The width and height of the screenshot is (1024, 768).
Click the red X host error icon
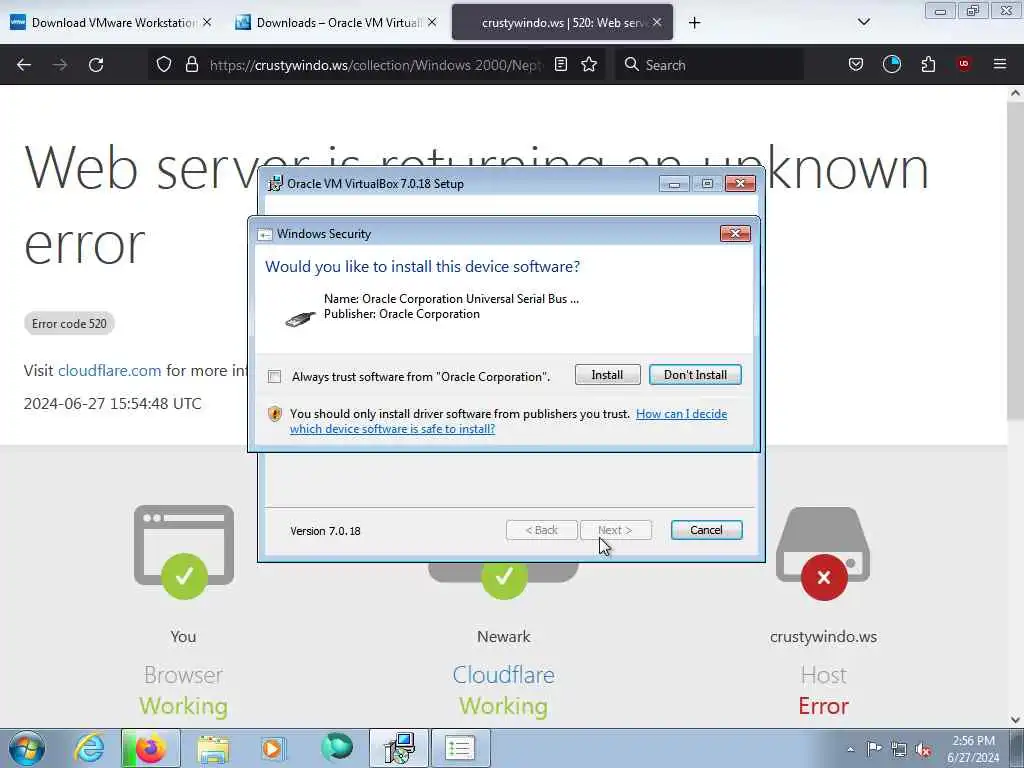(x=824, y=577)
